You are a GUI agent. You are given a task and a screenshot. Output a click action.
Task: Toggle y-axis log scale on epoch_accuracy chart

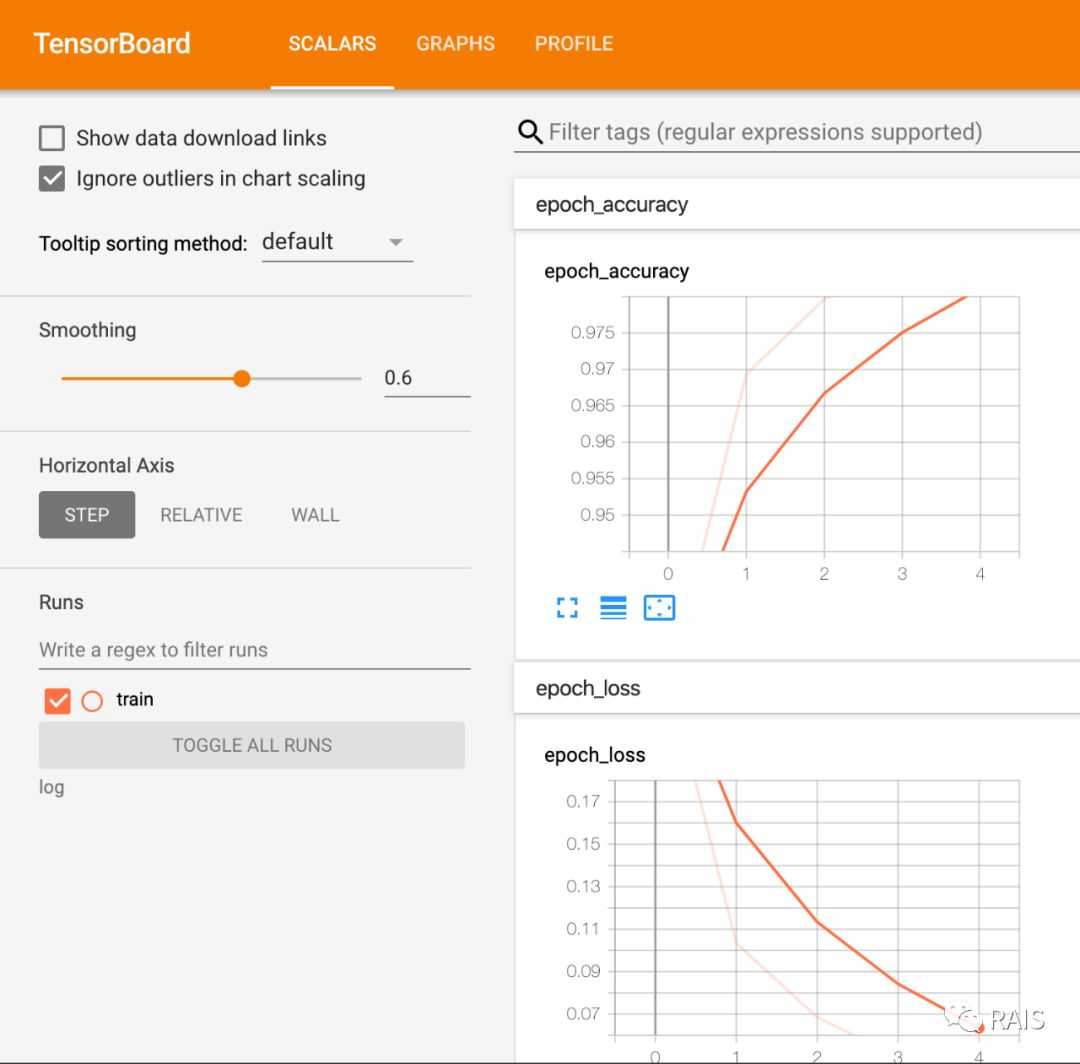coord(613,607)
